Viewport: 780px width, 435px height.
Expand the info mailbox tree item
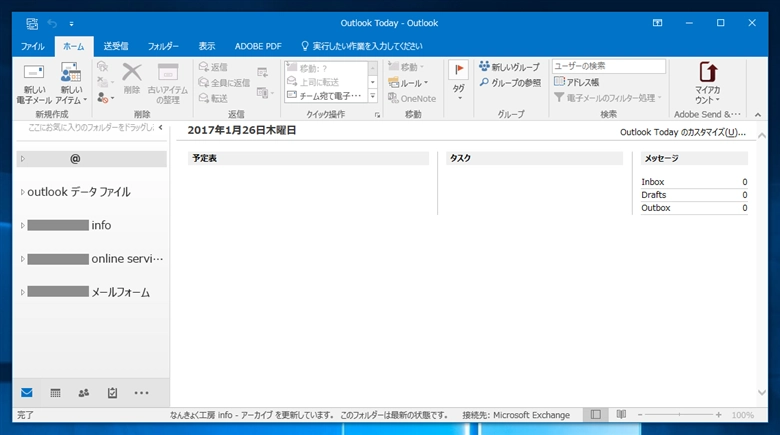point(22,225)
